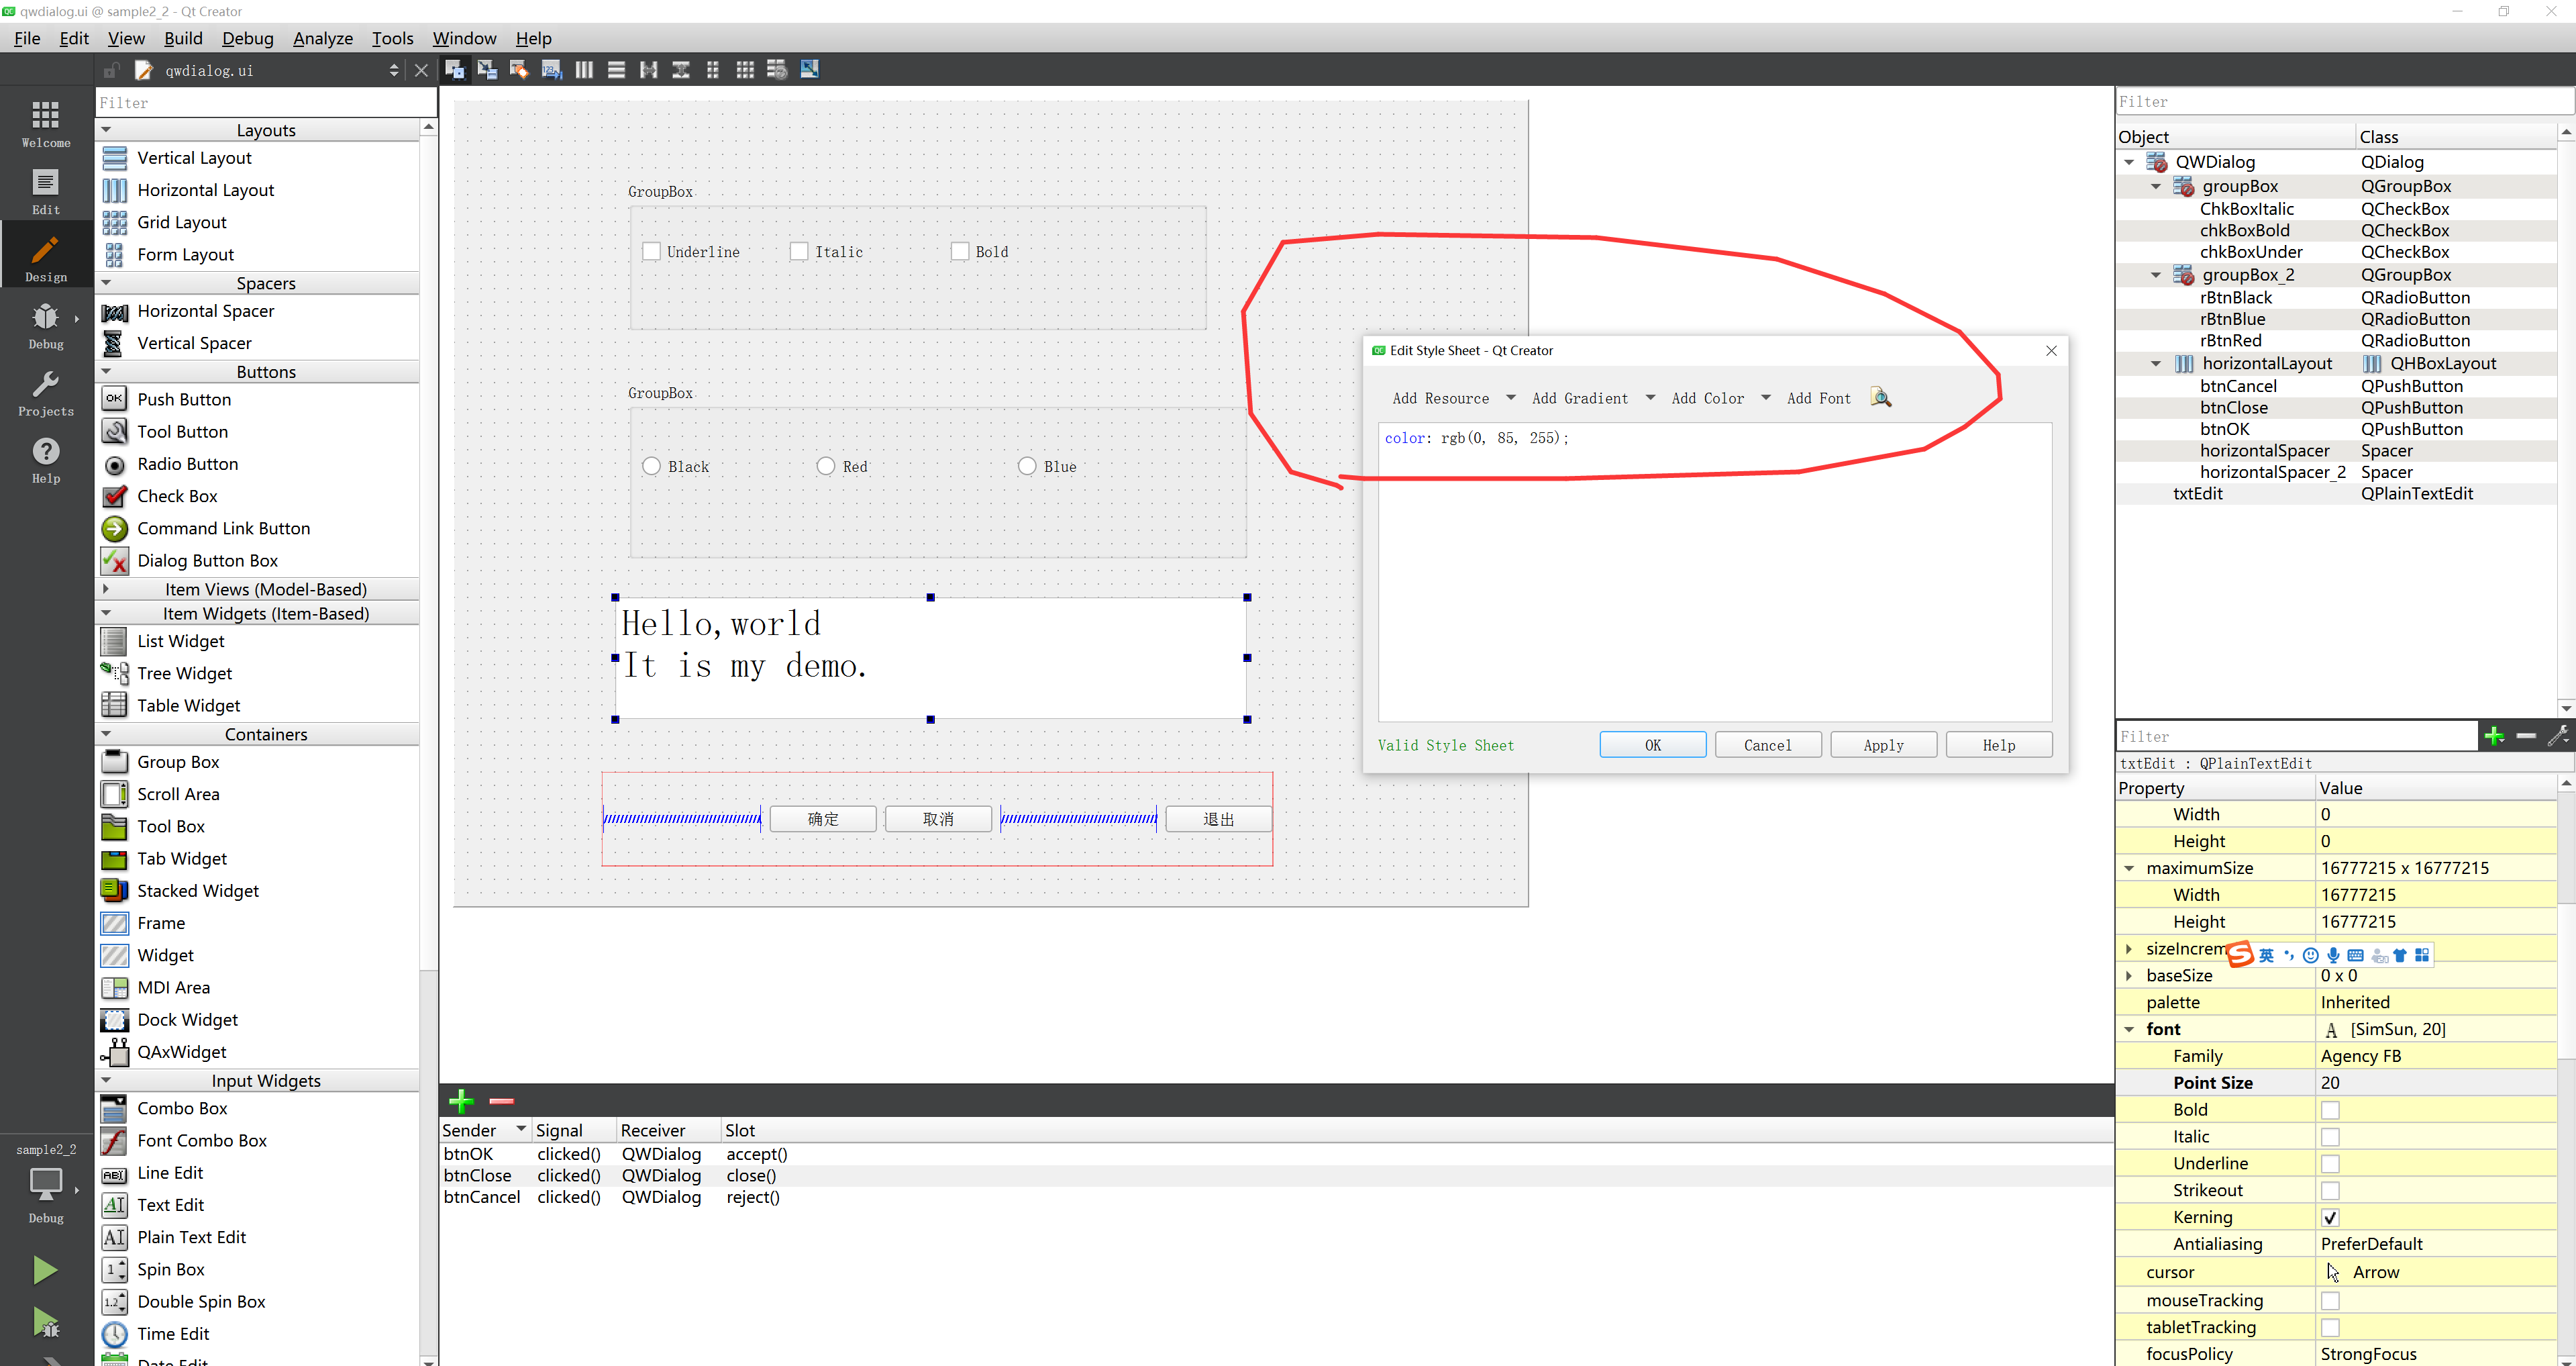Check the Bold font property checkbox
This screenshot has height=1366, width=2576.
click(x=2330, y=1110)
